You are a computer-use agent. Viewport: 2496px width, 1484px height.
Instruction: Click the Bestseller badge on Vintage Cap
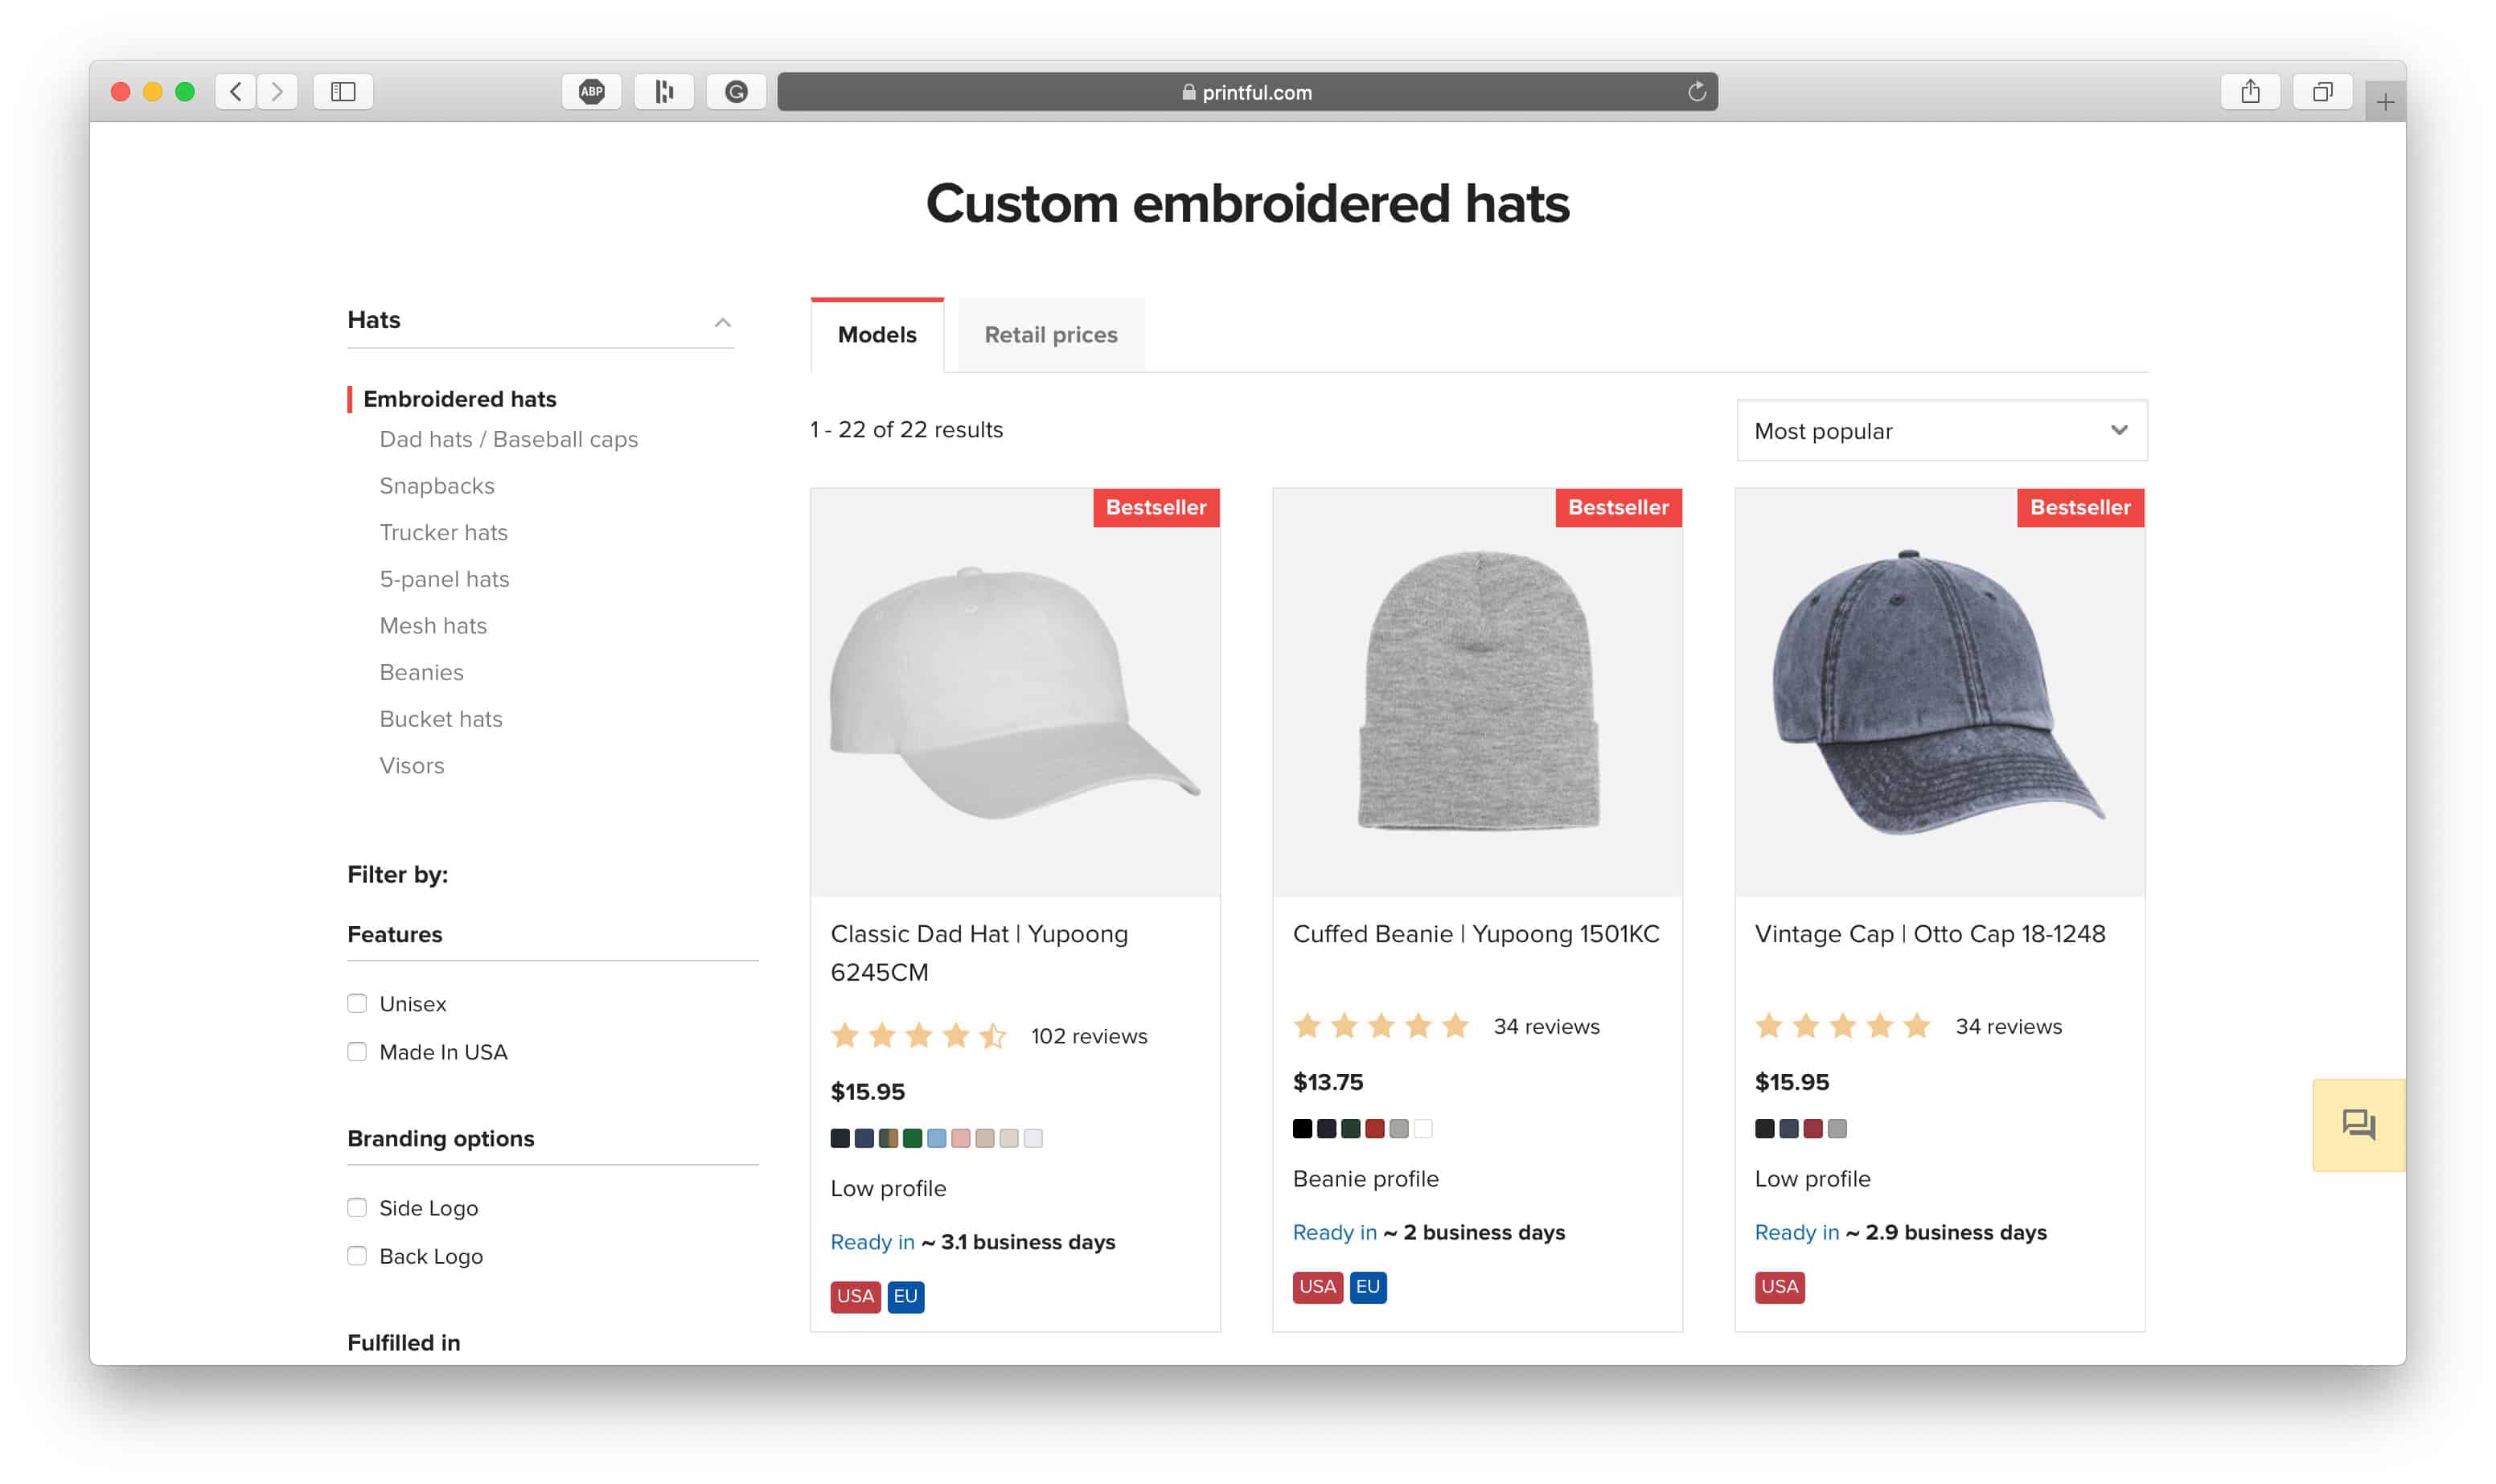pyautogui.click(x=2080, y=507)
